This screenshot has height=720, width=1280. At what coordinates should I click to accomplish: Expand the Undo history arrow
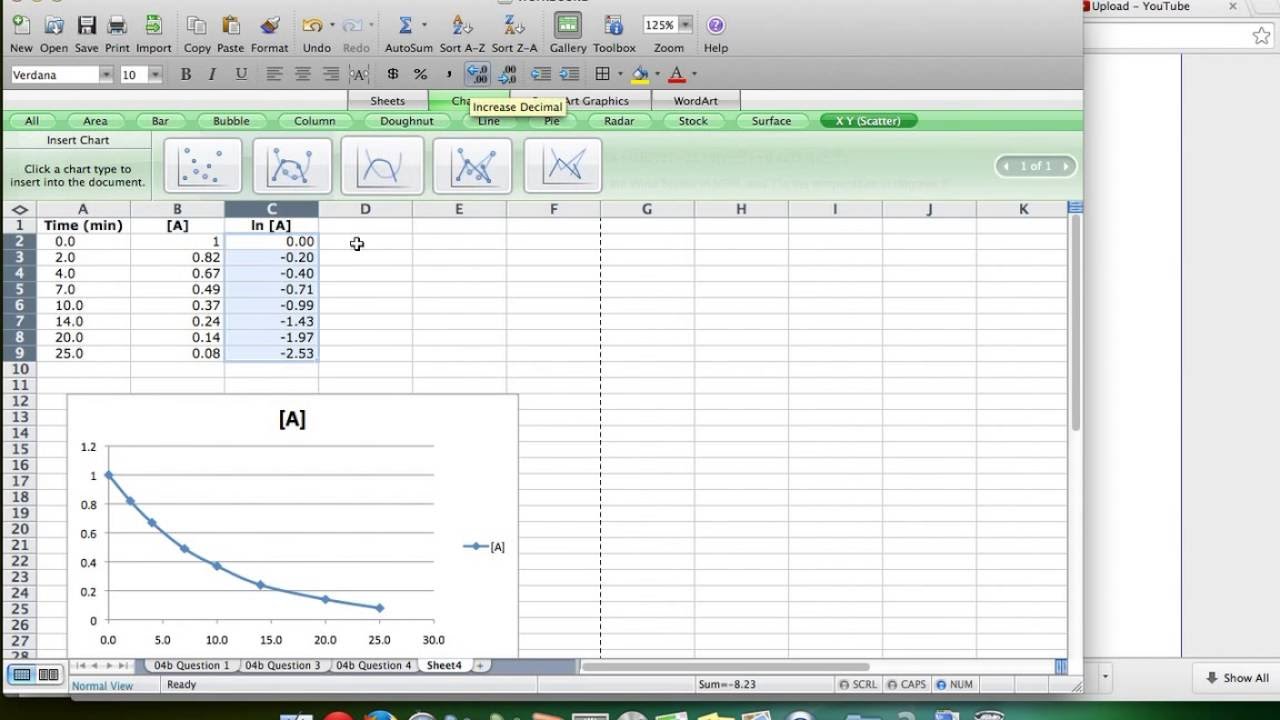[331, 26]
